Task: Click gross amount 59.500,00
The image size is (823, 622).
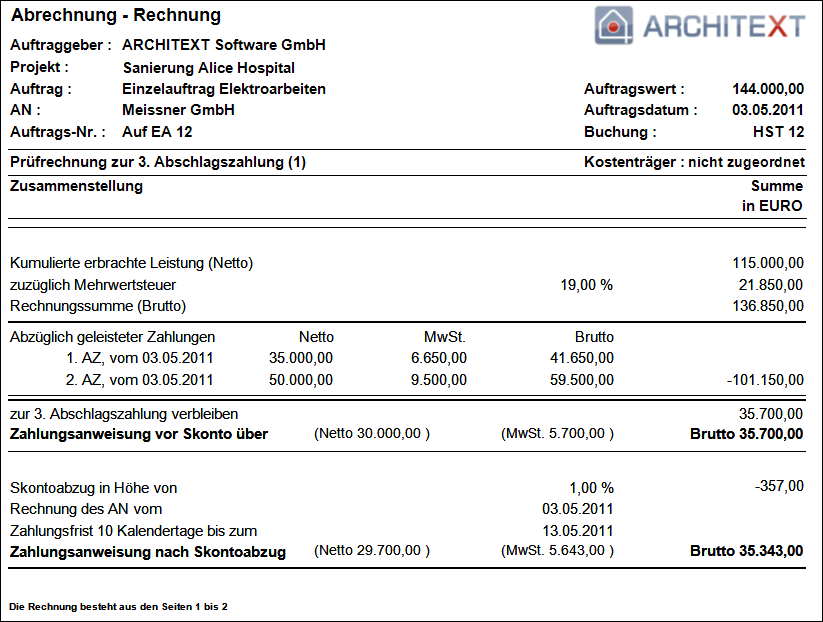Action: (x=582, y=379)
